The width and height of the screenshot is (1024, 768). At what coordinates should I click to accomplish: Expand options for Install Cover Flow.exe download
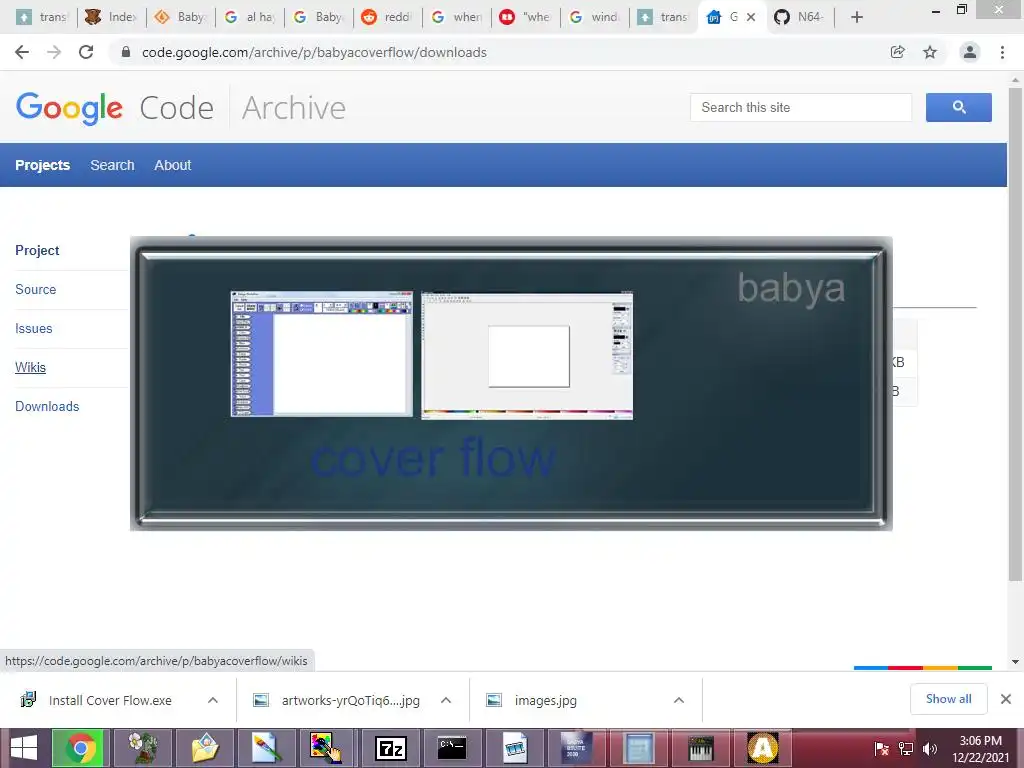[x=213, y=700]
